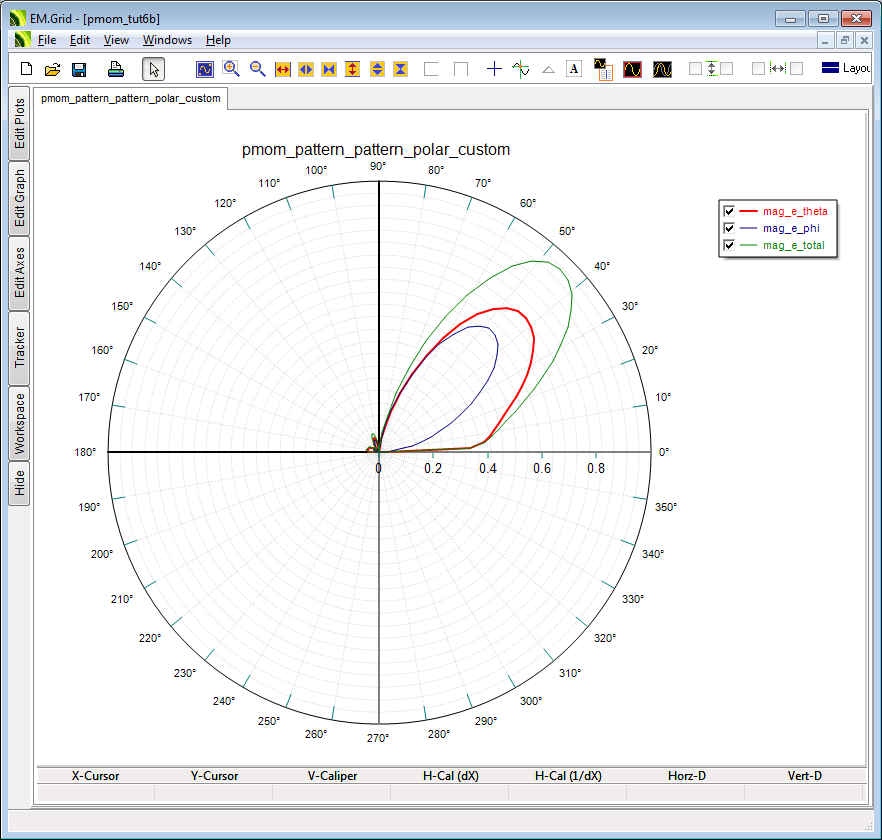Hide the mag_e_total trace via checkbox
Image resolution: width=882 pixels, height=840 pixels.
pyautogui.click(x=729, y=245)
